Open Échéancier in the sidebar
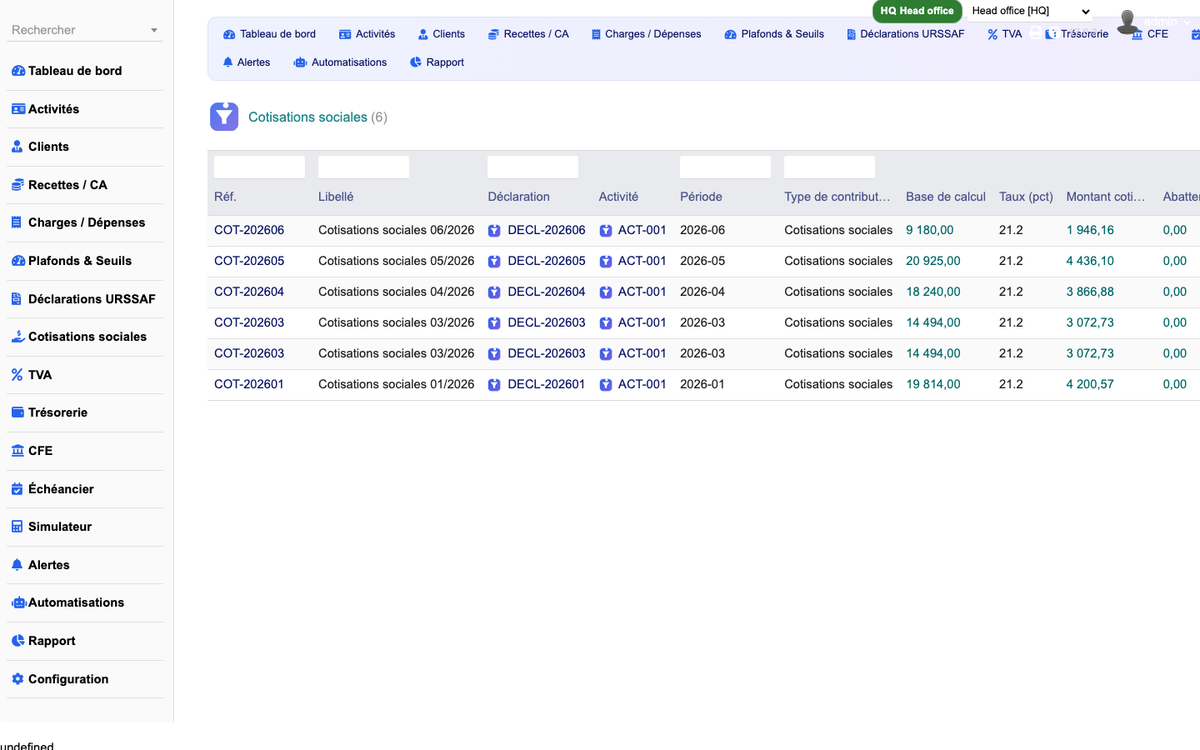 click(61, 489)
